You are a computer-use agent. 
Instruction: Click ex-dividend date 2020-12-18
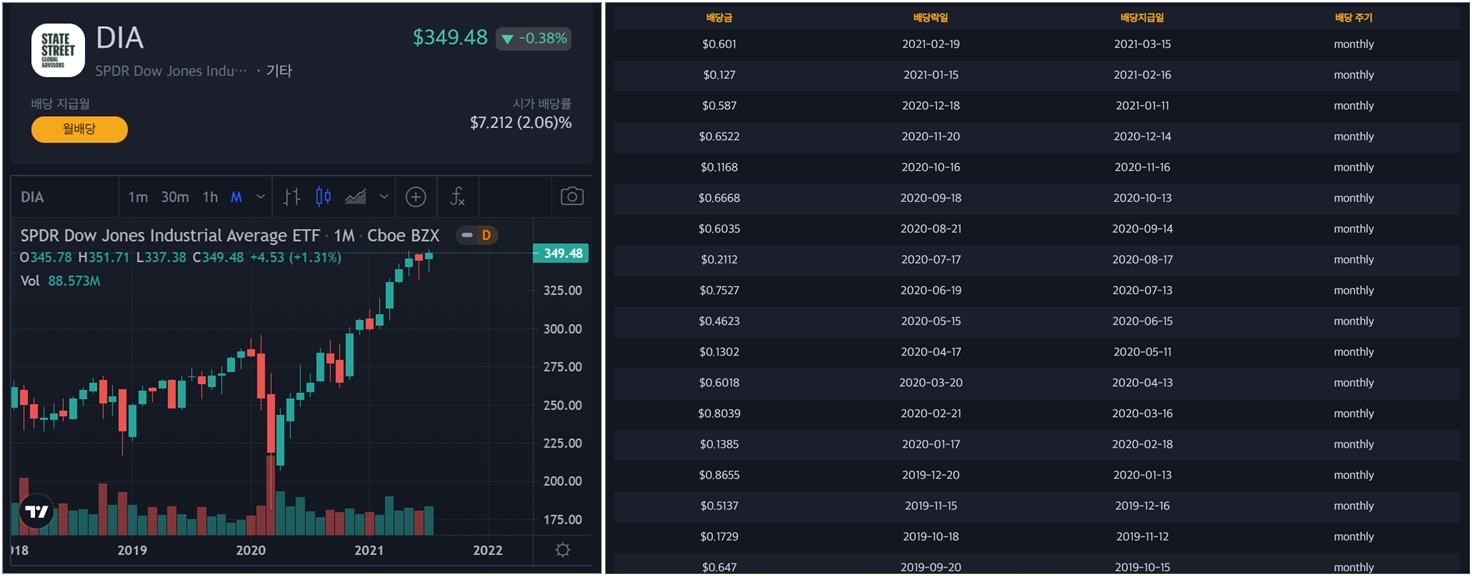pyautogui.click(x=930, y=106)
